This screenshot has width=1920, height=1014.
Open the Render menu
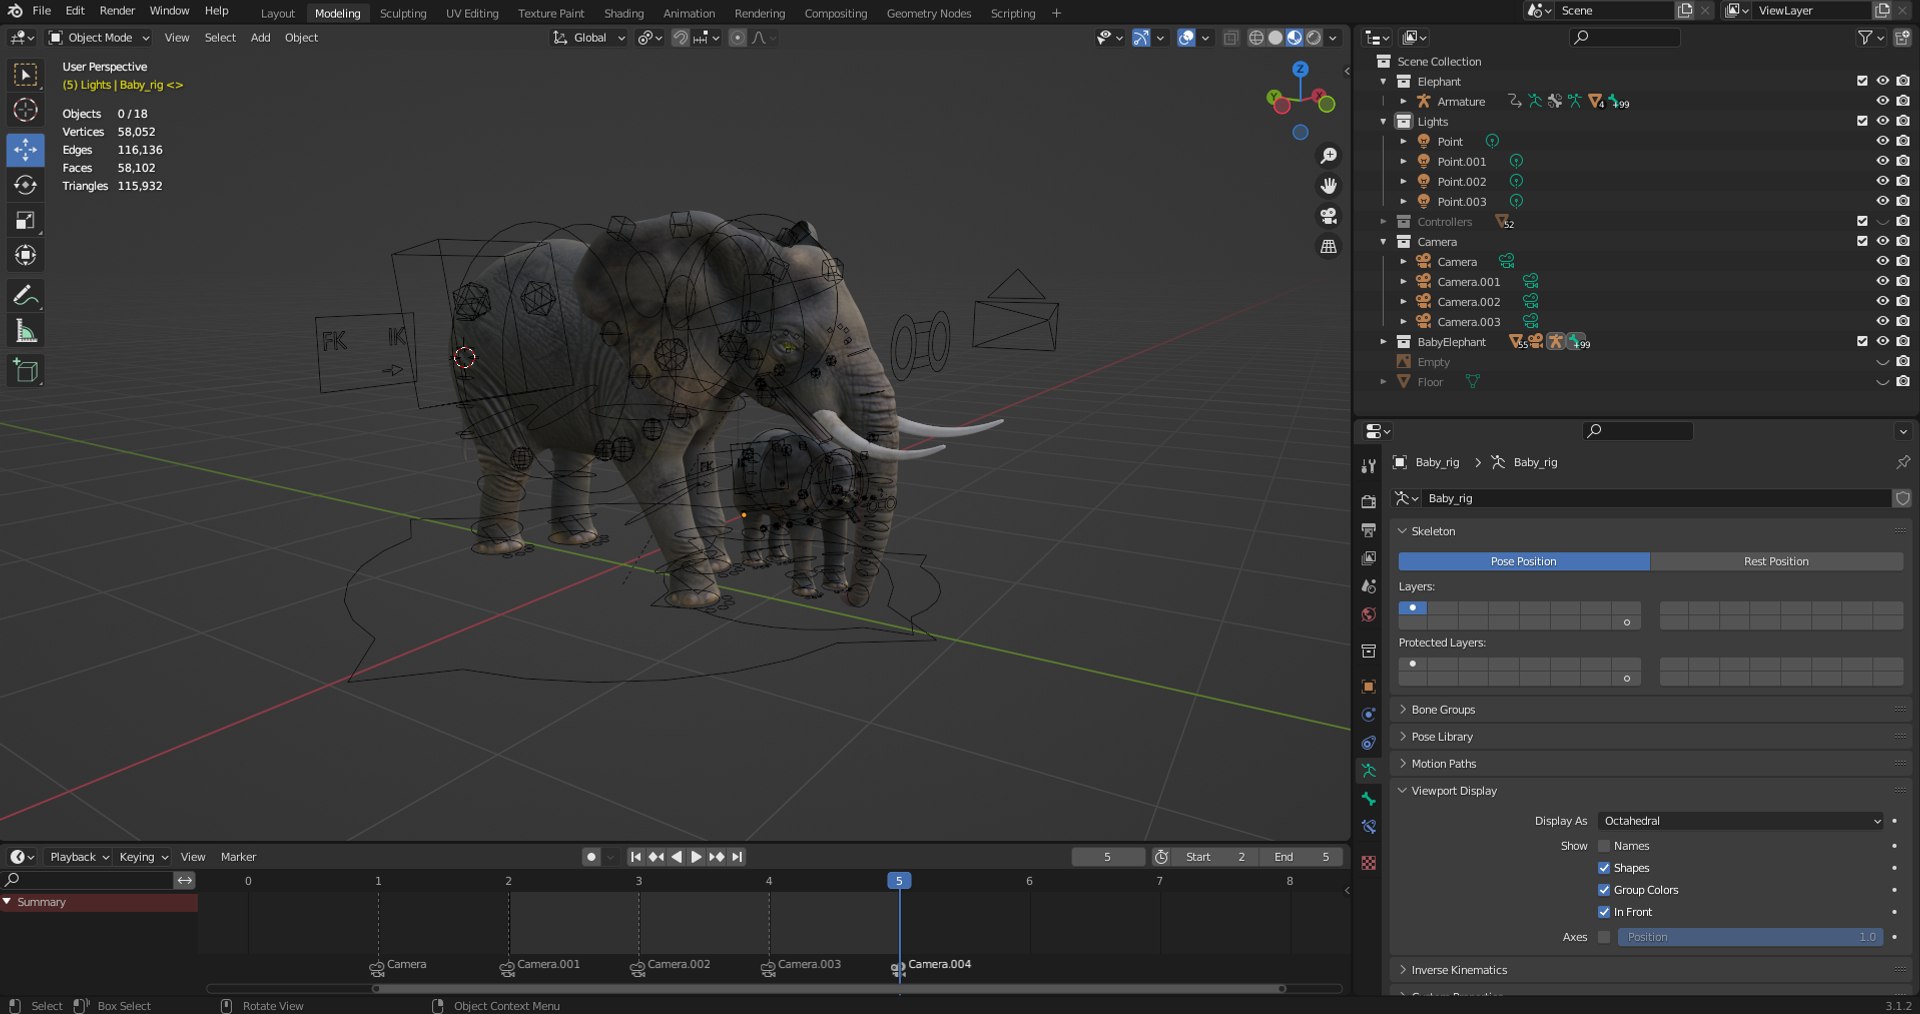(x=117, y=11)
